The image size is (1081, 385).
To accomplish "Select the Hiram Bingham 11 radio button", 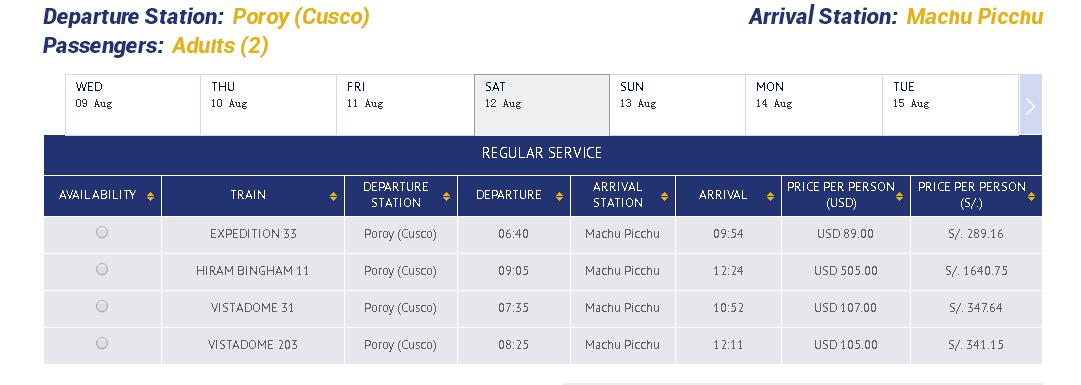I will [102, 269].
